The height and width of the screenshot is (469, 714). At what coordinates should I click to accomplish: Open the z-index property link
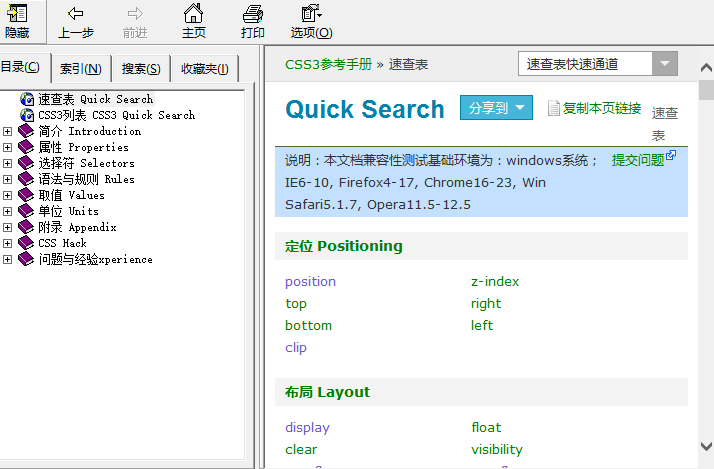point(495,282)
